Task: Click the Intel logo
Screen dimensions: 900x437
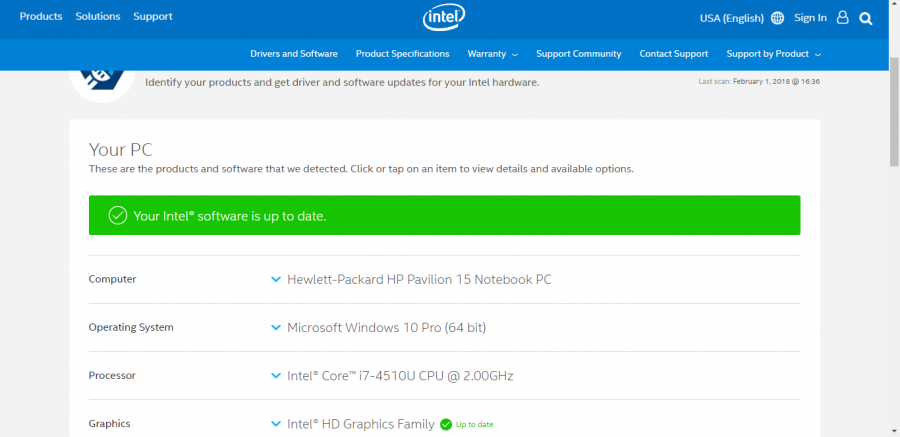Action: pos(445,17)
